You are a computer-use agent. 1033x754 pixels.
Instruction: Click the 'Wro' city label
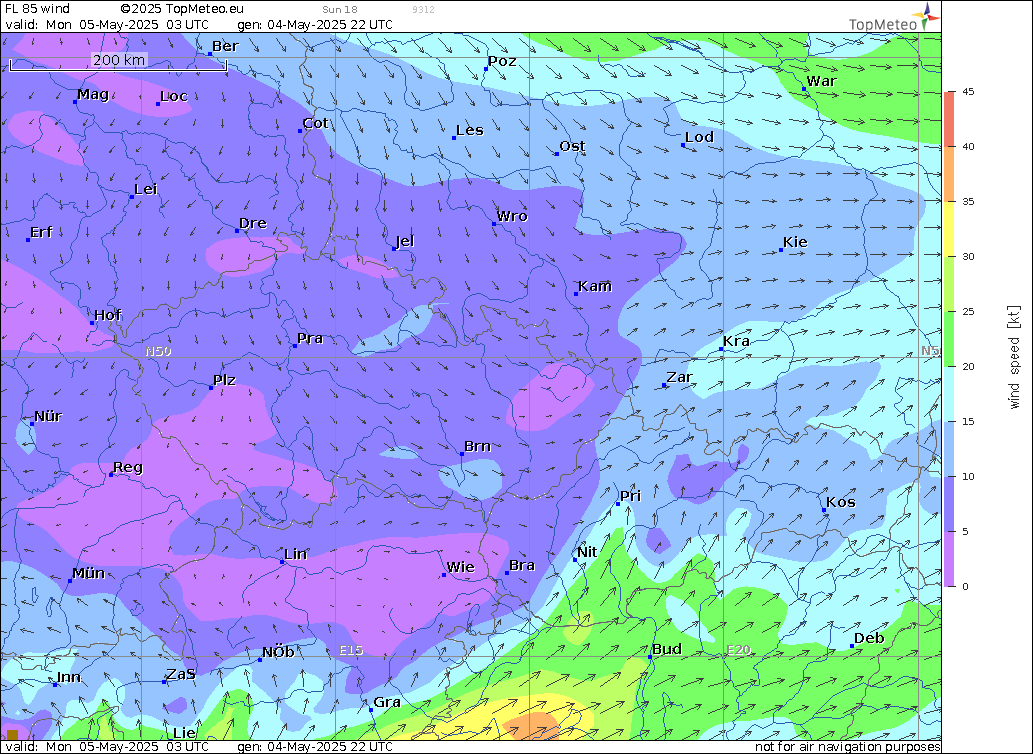[x=512, y=216]
